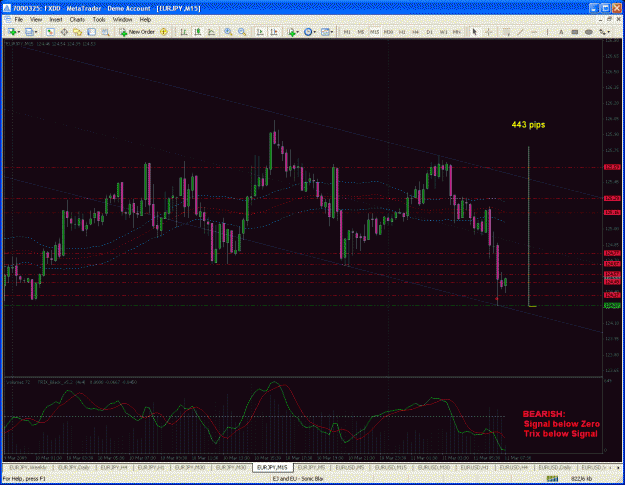This screenshot has width=625, height=485.
Task: Select the M15 timeframe button
Action: [x=374, y=32]
